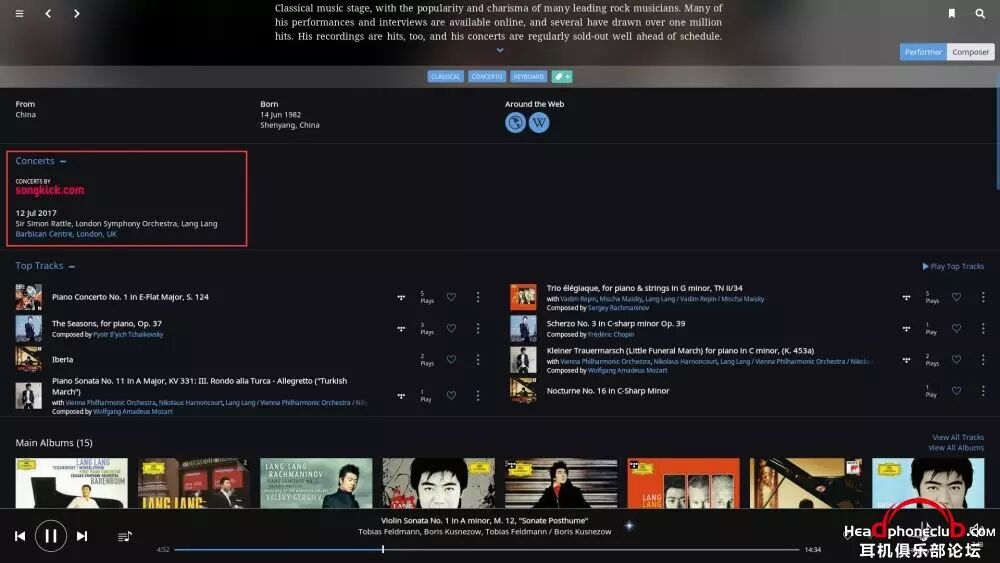The image size is (1000, 563).
Task: Open the orange Lang Lang album cover
Action: coord(684,483)
